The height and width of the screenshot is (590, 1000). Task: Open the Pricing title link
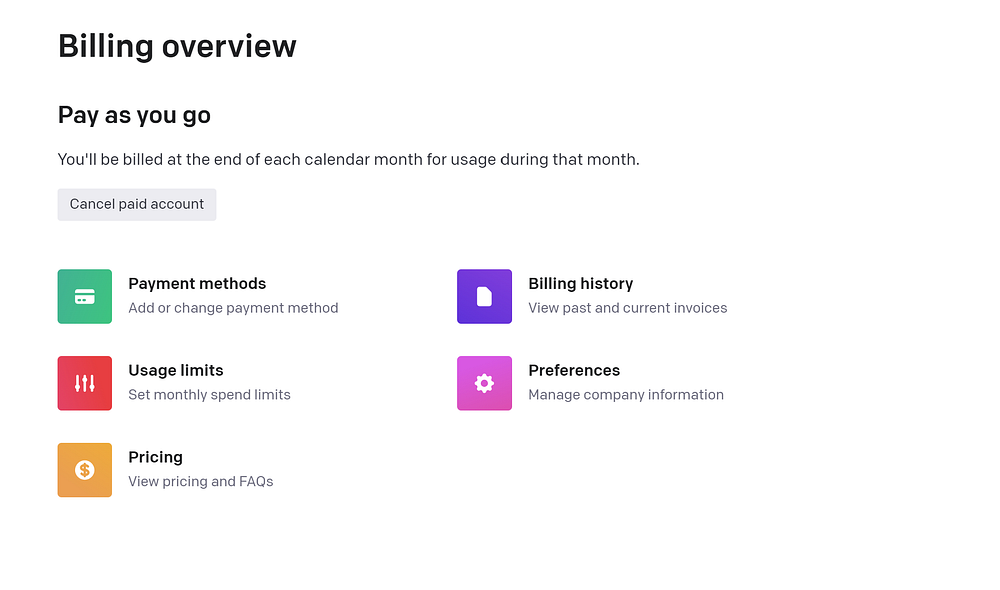tap(155, 458)
